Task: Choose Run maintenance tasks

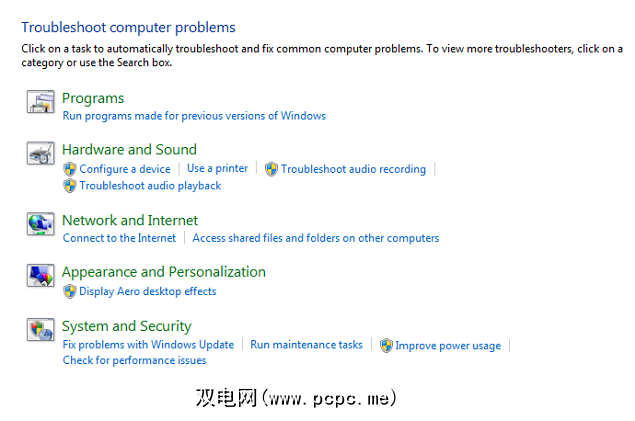Action: pos(306,345)
